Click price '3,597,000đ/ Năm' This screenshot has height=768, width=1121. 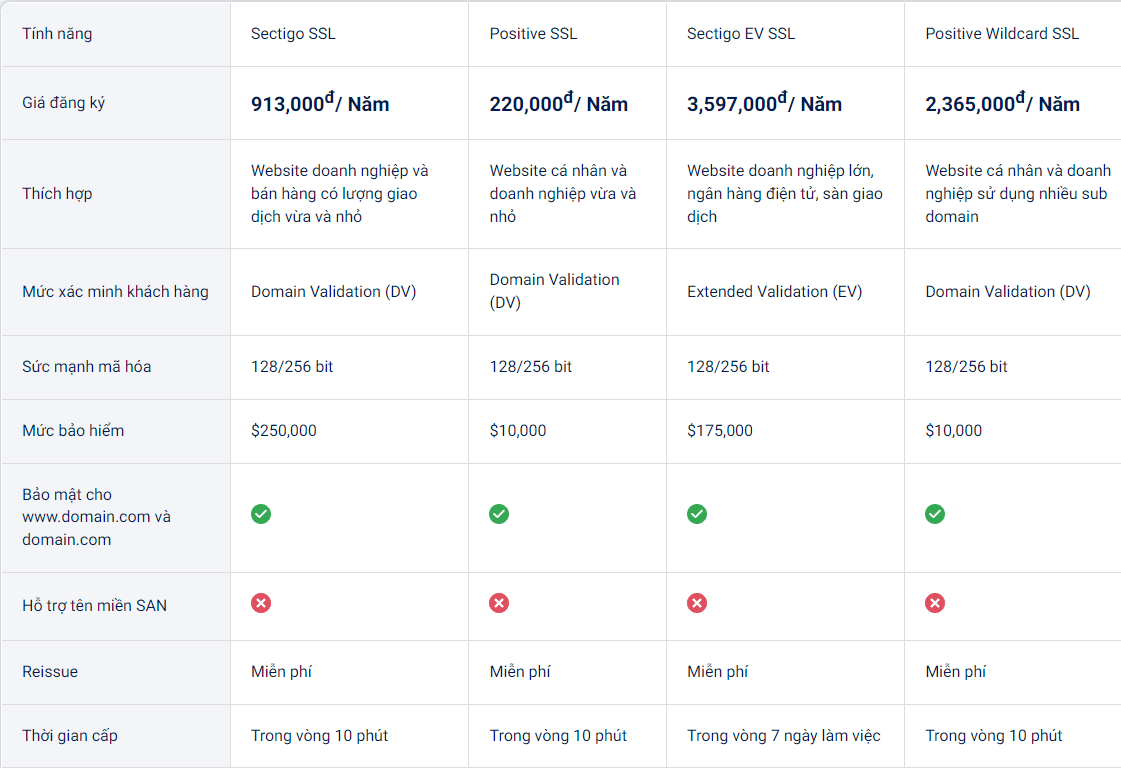pos(764,103)
